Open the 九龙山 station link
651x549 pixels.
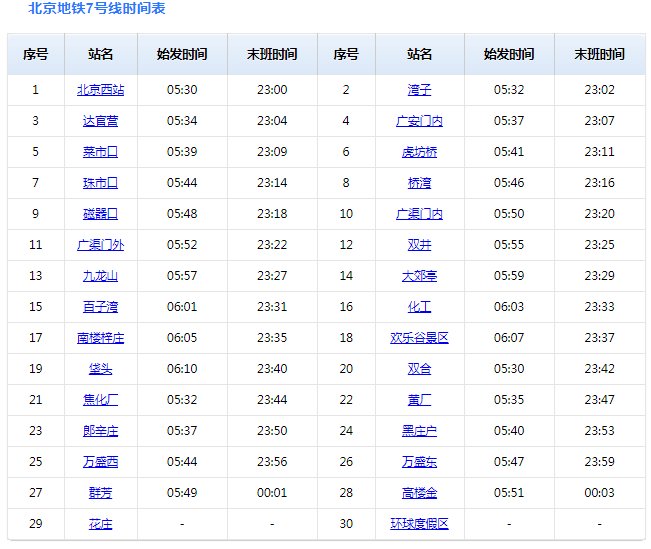[x=100, y=276]
